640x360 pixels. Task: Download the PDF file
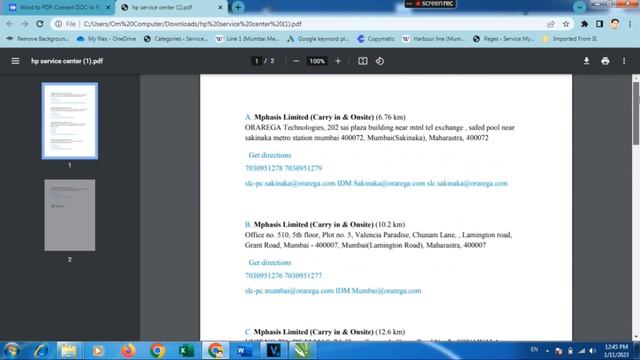click(x=587, y=61)
